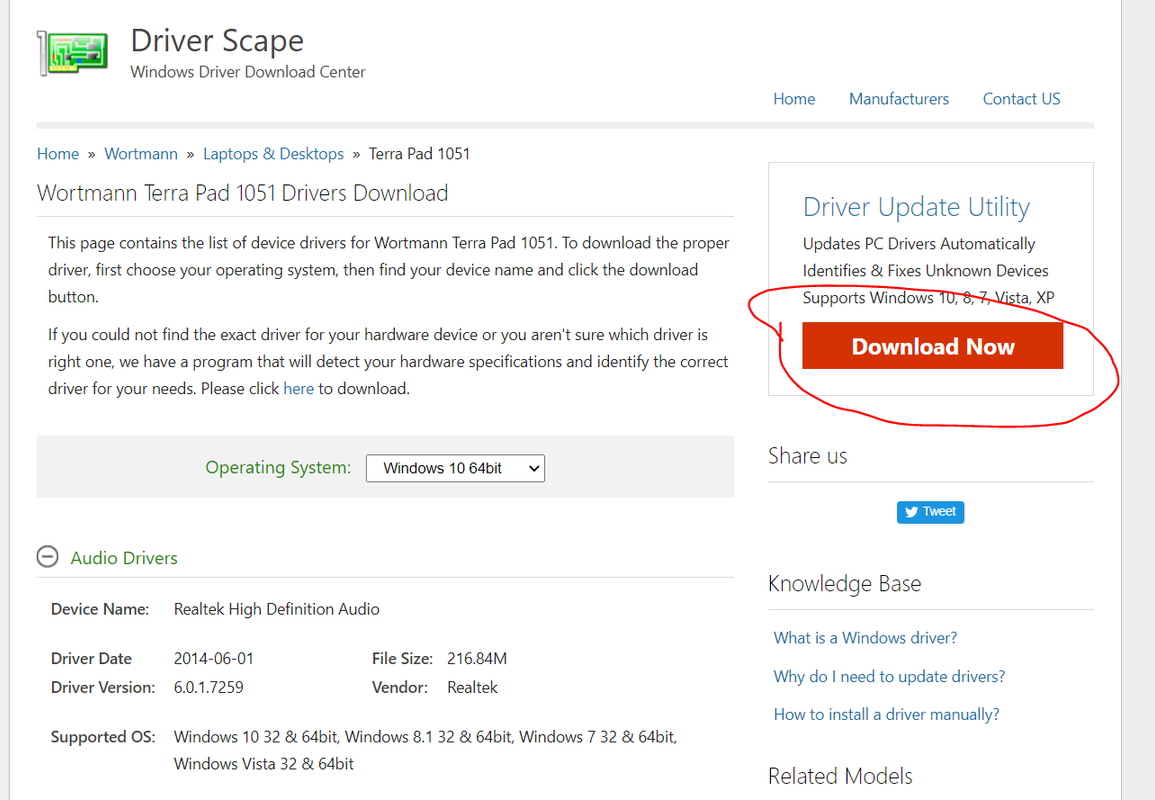This screenshot has width=1155, height=800.
Task: Open the Wortmann breadcrumb link
Action: [141, 153]
